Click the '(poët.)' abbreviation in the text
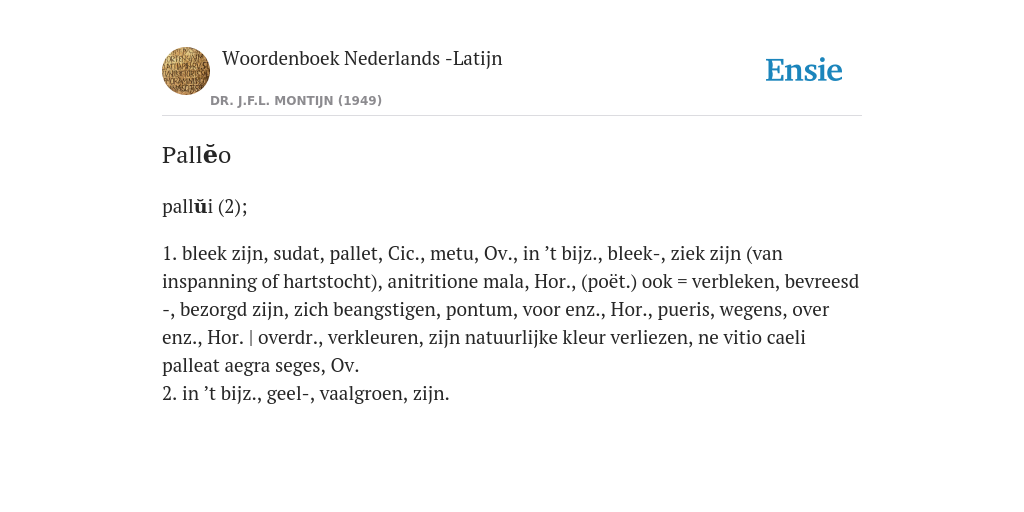The image size is (1024, 512). click(x=607, y=281)
